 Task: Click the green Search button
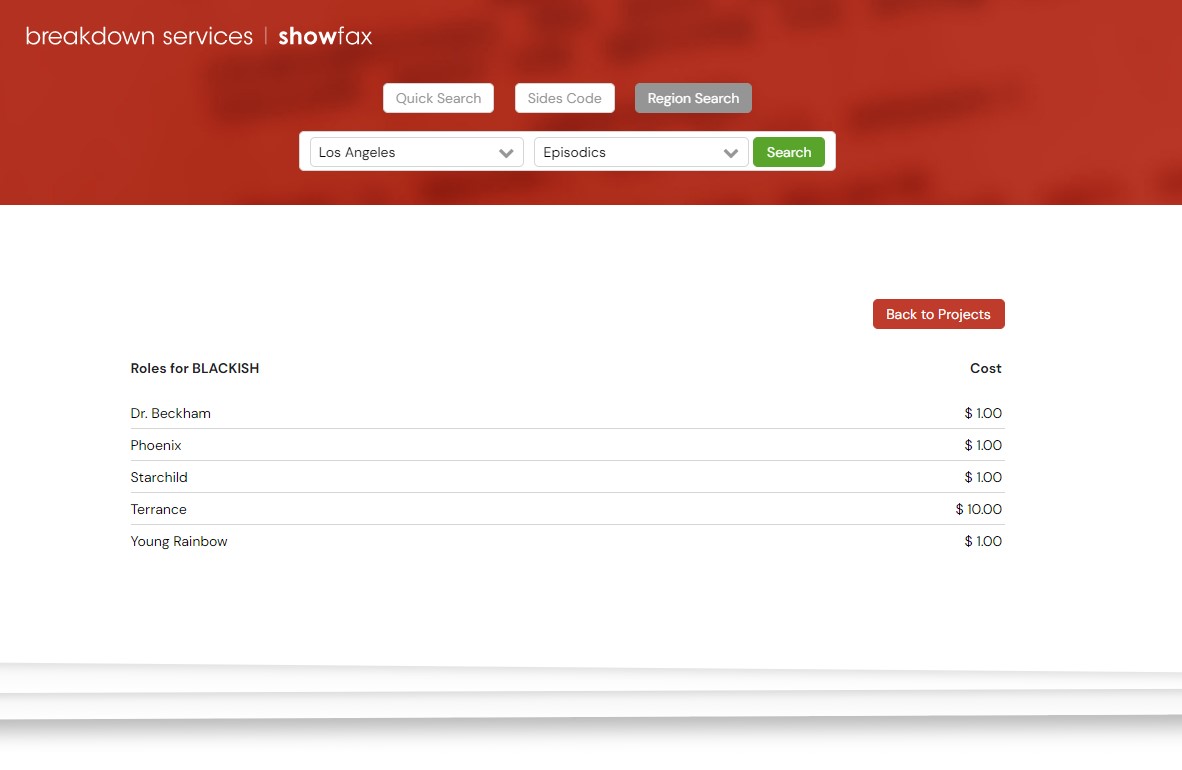[789, 152]
